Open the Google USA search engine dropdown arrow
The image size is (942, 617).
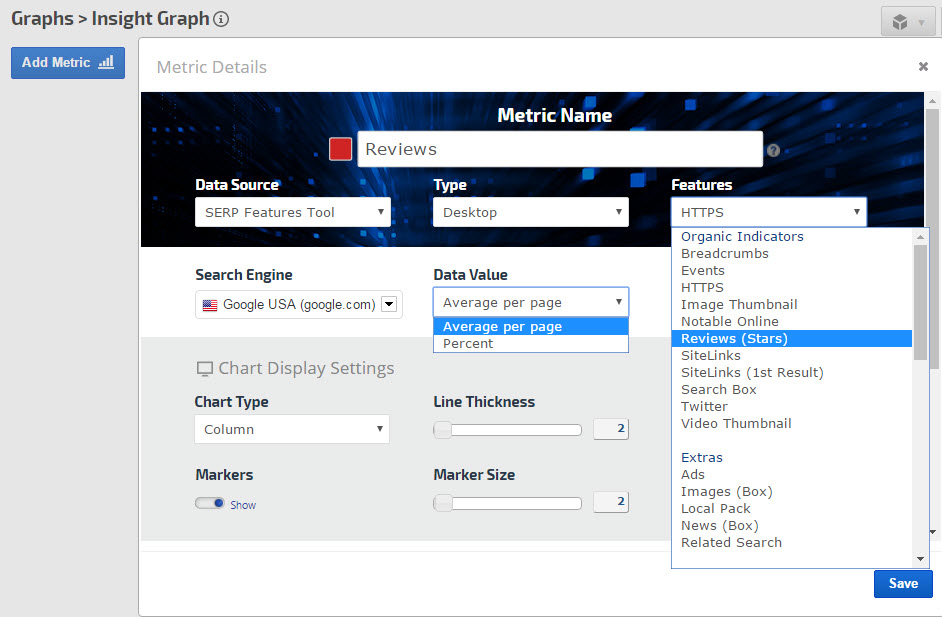(390, 305)
